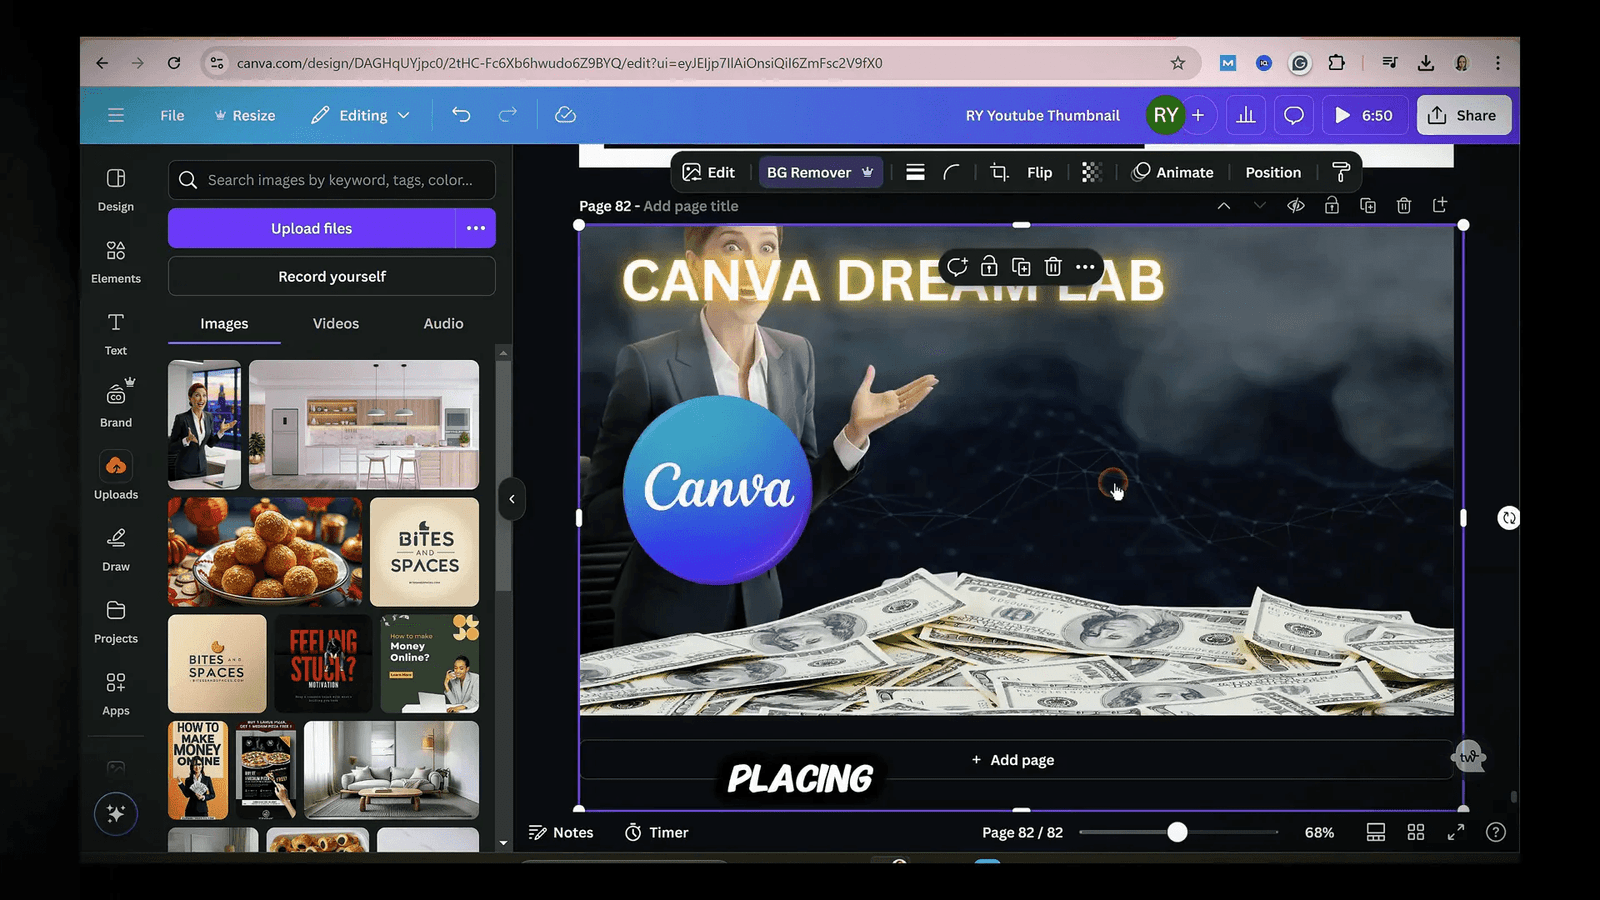Switch to Images tab
Image resolution: width=1600 pixels, height=900 pixels.
[x=224, y=323]
